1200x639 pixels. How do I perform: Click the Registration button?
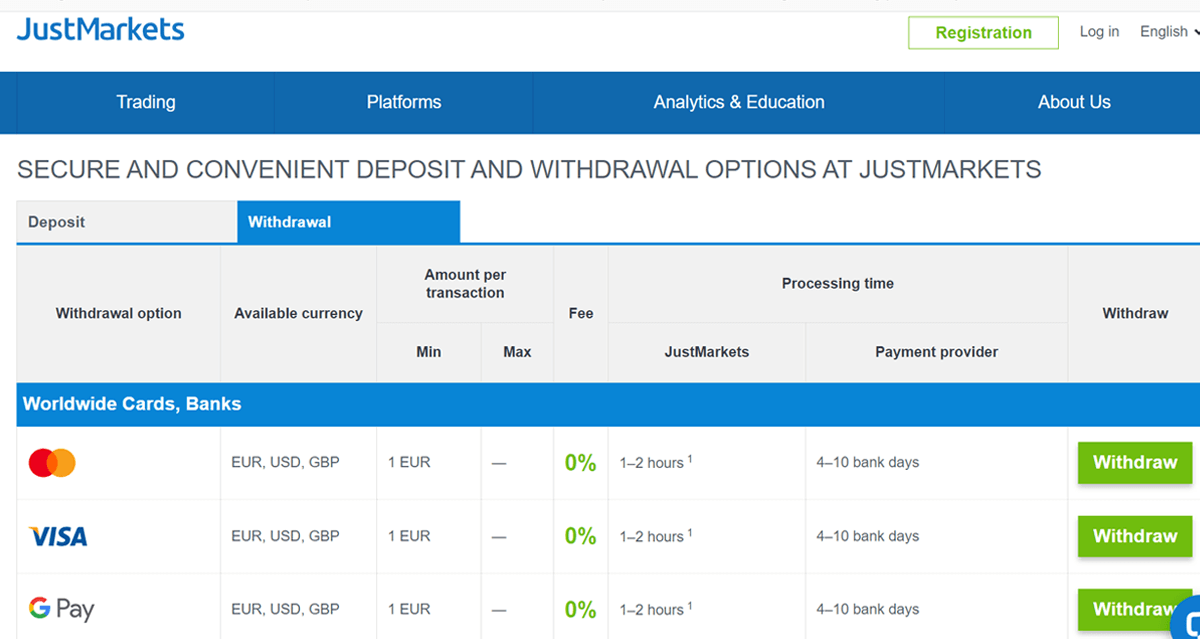983,33
